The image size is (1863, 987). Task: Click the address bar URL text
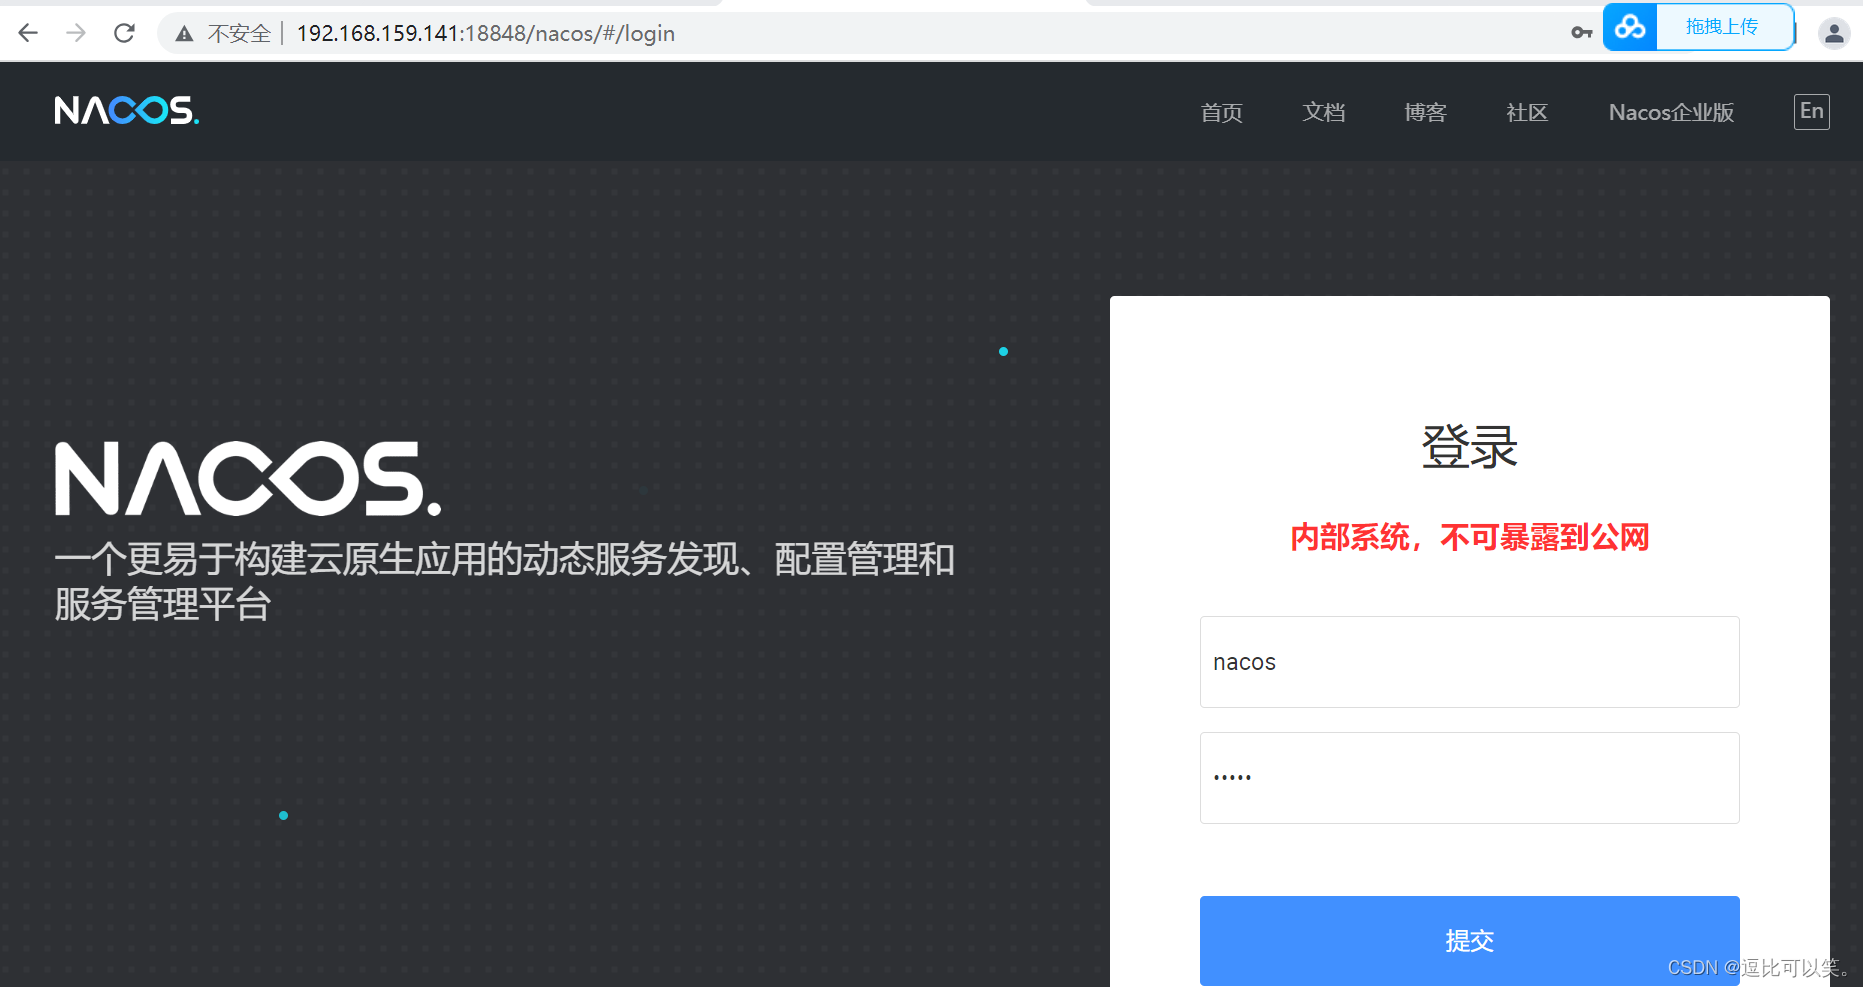click(486, 34)
